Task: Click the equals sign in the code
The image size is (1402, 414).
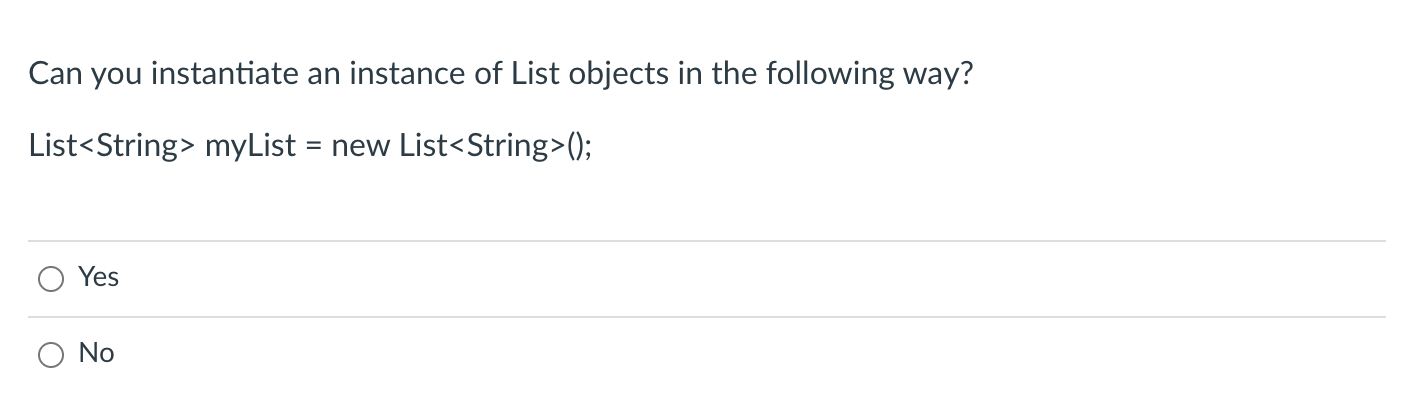Action: 314,148
